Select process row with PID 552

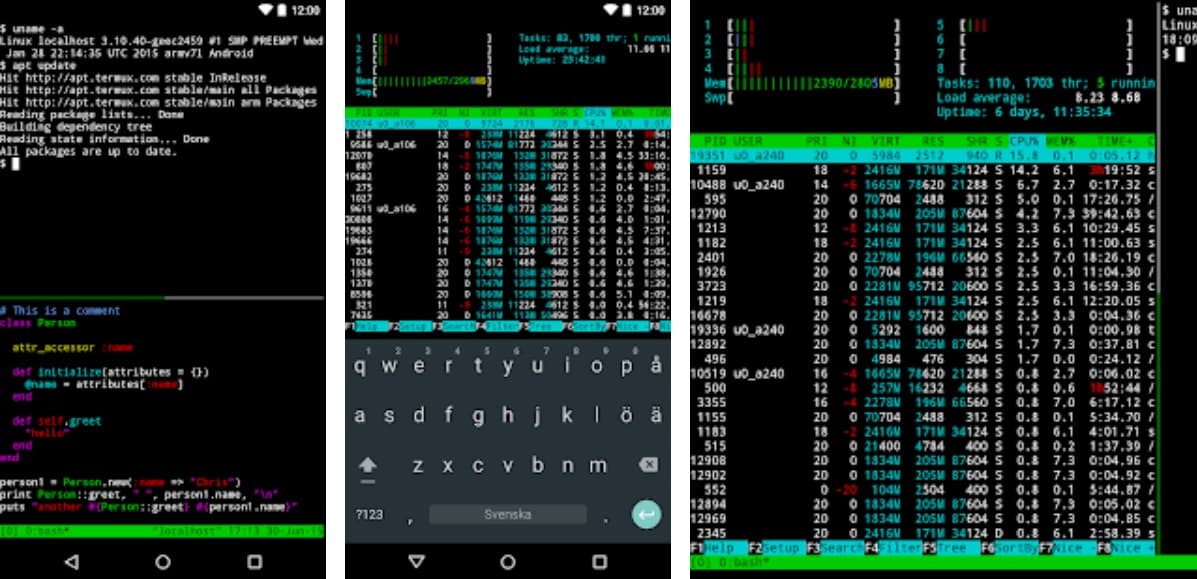(x=922, y=490)
